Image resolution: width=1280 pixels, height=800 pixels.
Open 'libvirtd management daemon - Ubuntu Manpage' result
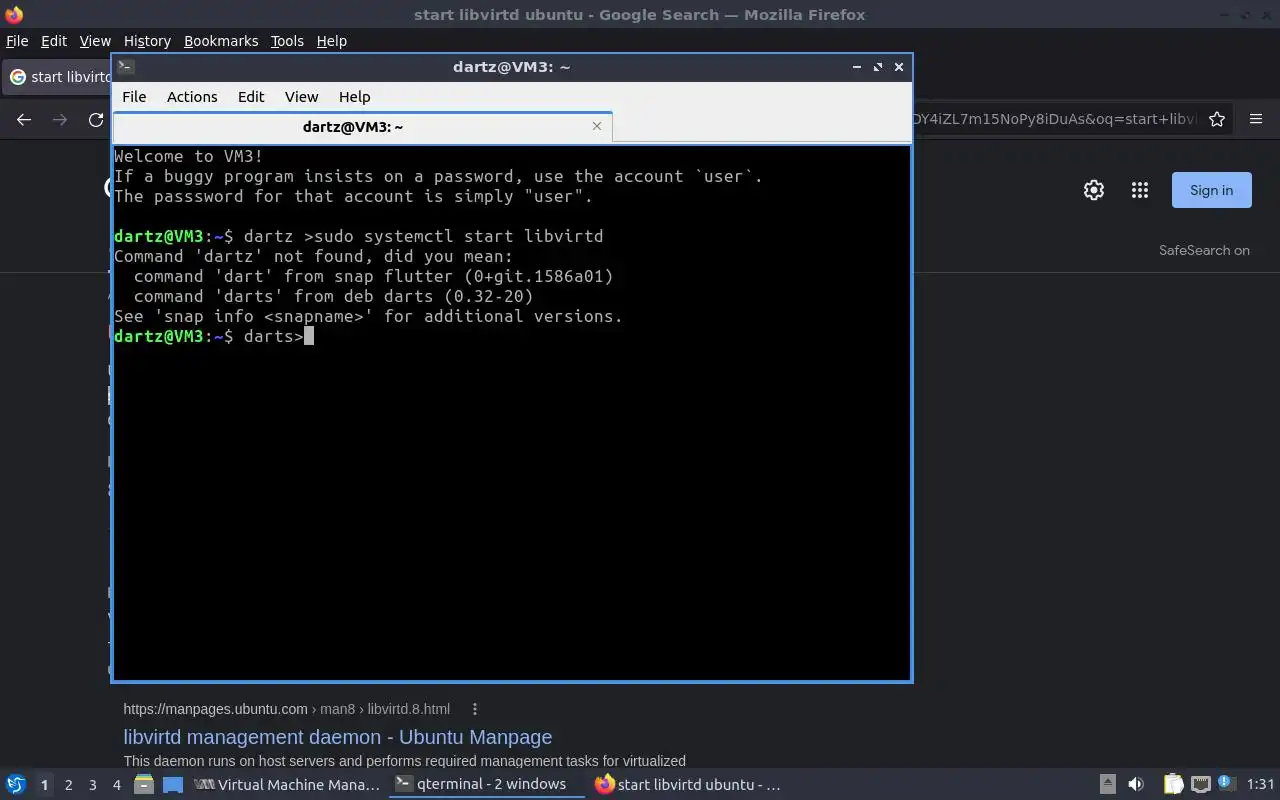338,737
